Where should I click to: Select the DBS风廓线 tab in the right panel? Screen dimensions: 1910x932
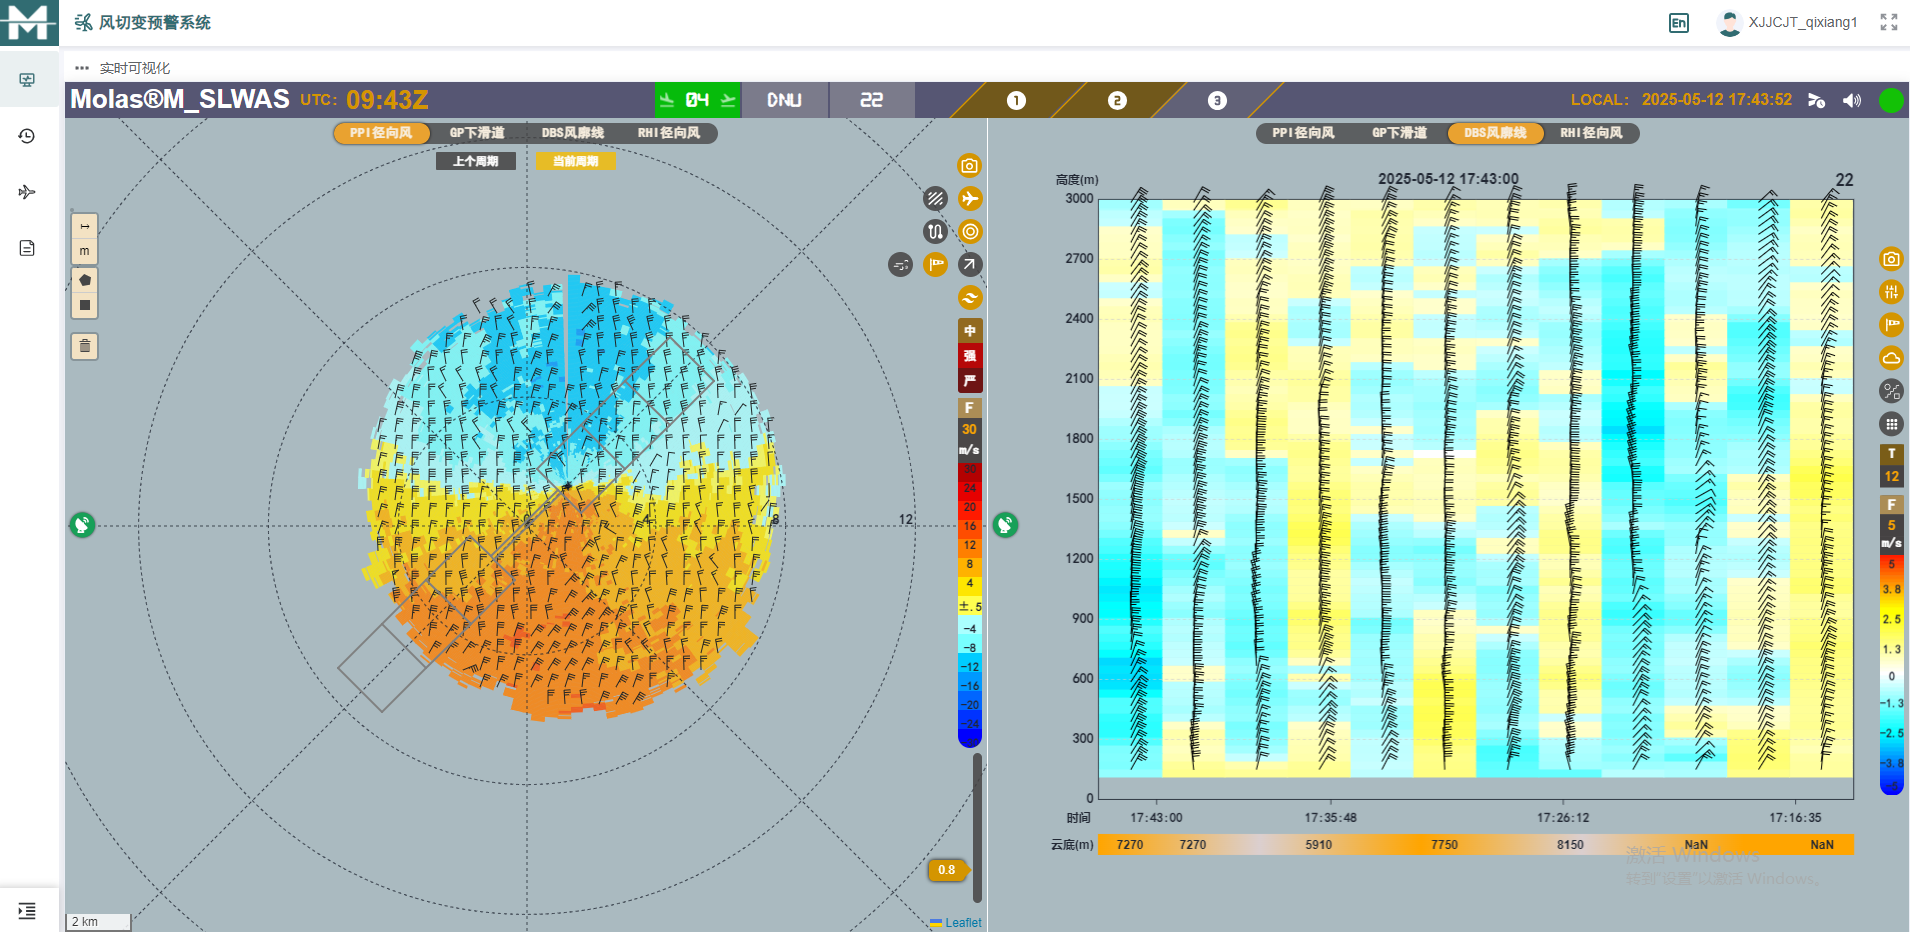click(1495, 133)
